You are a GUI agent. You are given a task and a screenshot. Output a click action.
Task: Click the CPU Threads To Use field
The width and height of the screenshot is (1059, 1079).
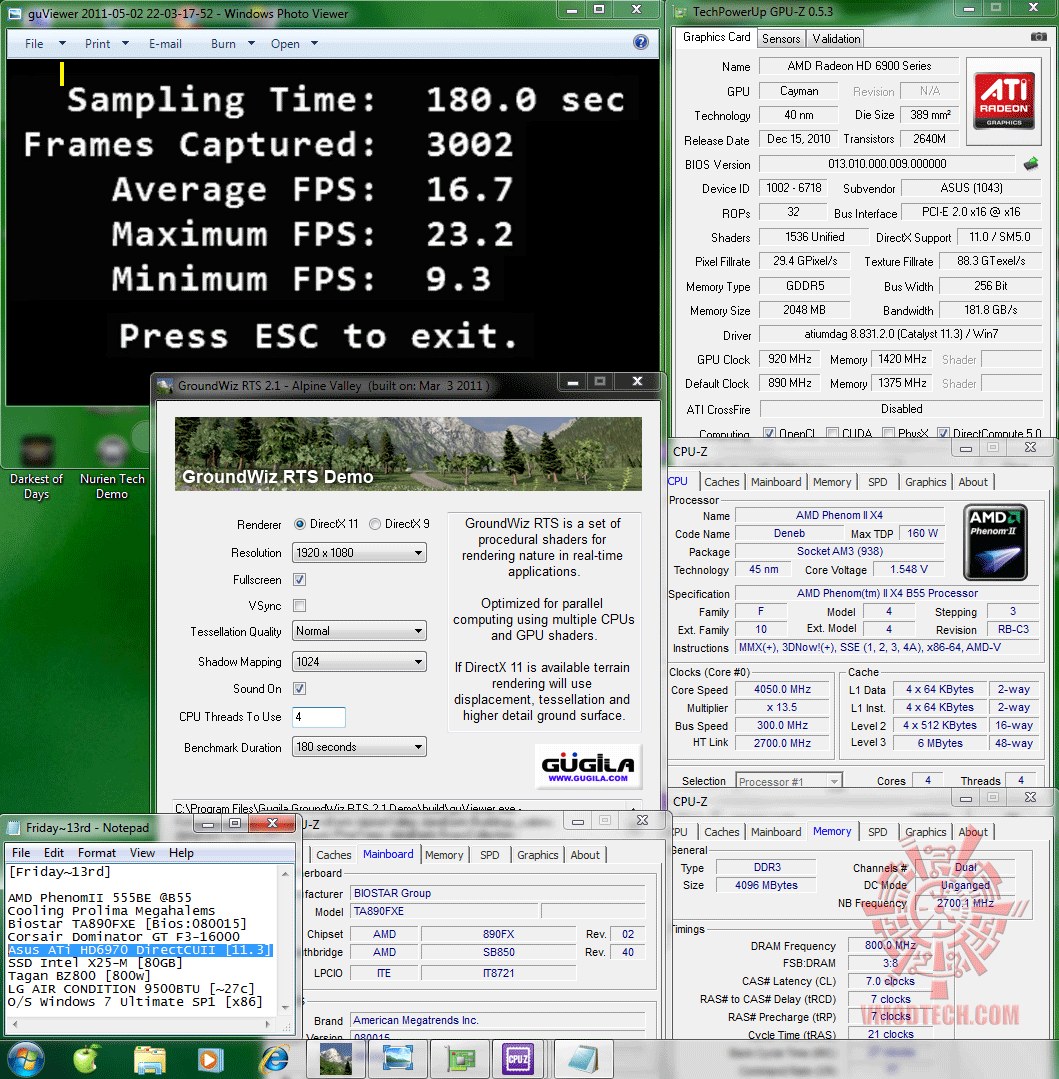(319, 716)
